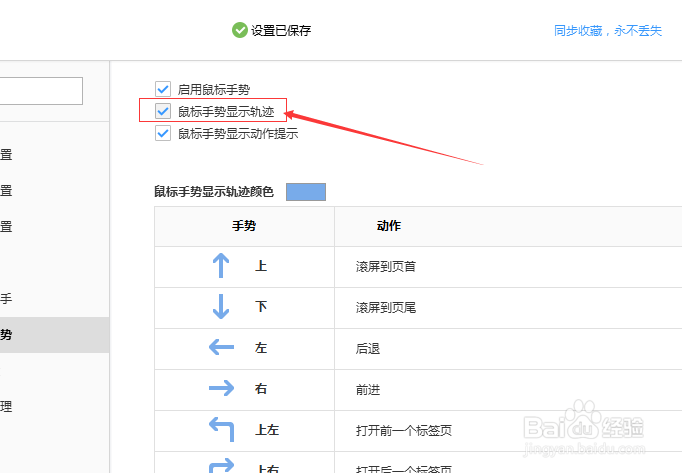This screenshot has height=473, width=682.
Task: Click the 动作 column header
Action: [508, 226]
